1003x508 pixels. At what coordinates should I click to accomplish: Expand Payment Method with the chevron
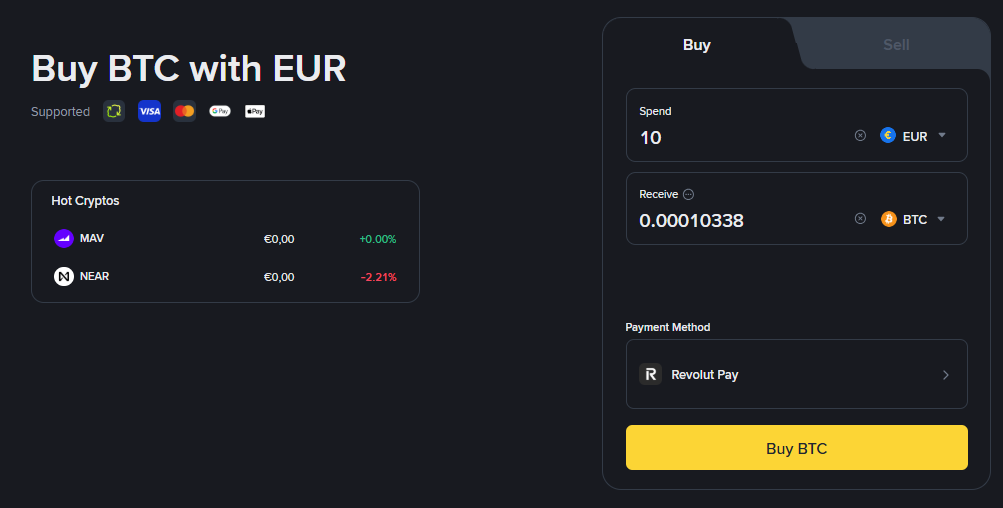click(946, 375)
